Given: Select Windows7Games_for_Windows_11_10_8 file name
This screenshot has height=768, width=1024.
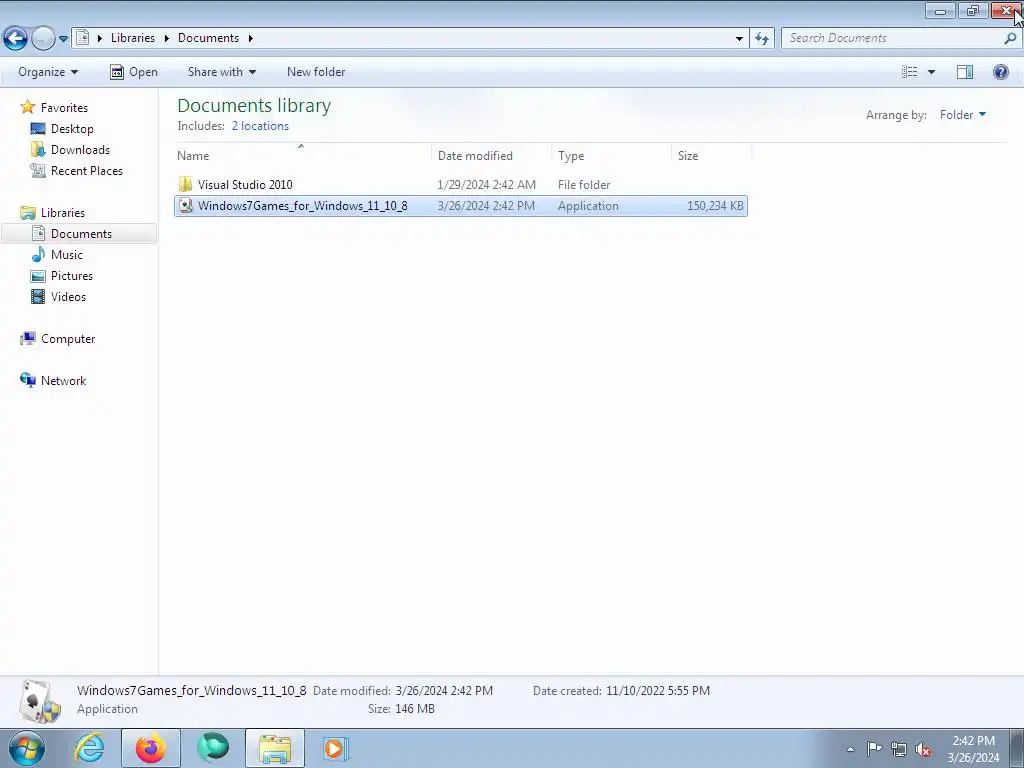Looking at the screenshot, I should [x=302, y=206].
